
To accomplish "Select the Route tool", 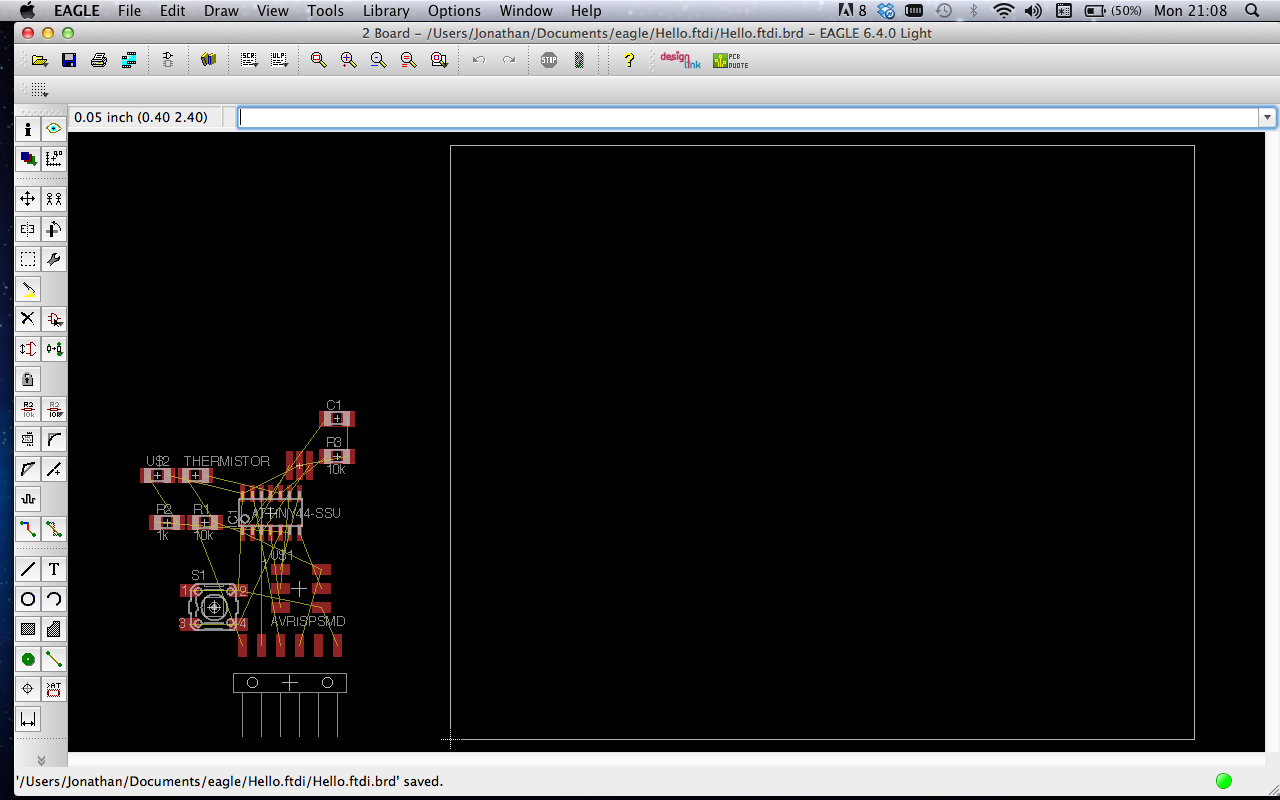I will tap(28, 529).
